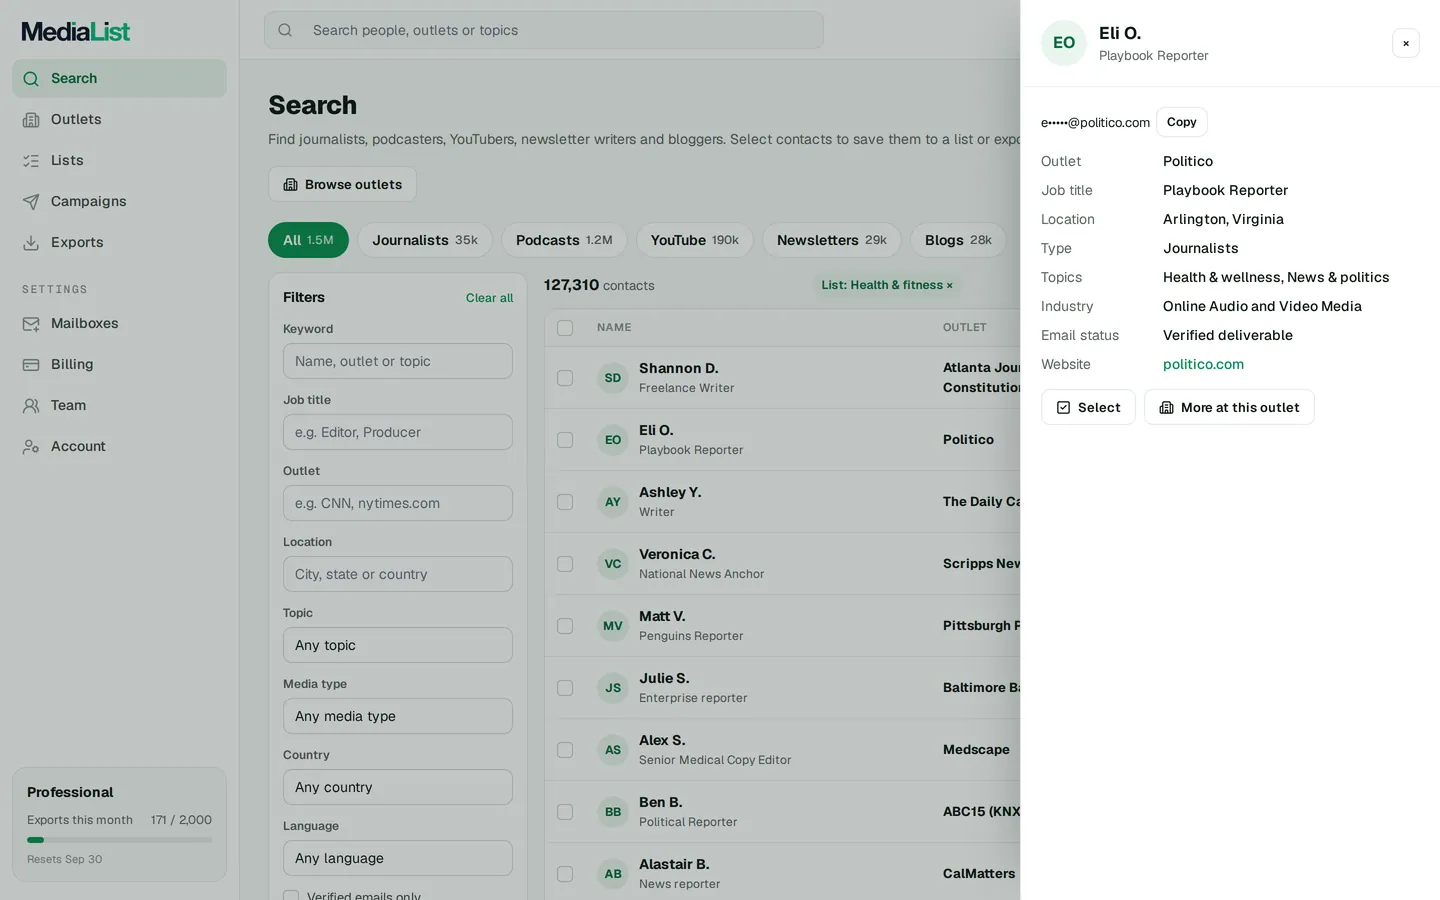The image size is (1440, 900).
Task: Click the magnifier icon in top search bar
Action: pos(285,30)
